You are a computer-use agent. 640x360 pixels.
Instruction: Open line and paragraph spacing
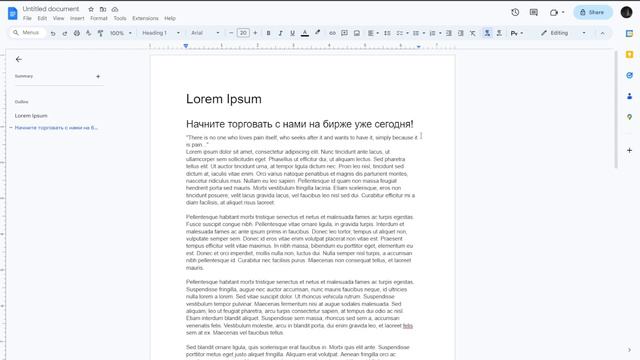(387, 33)
